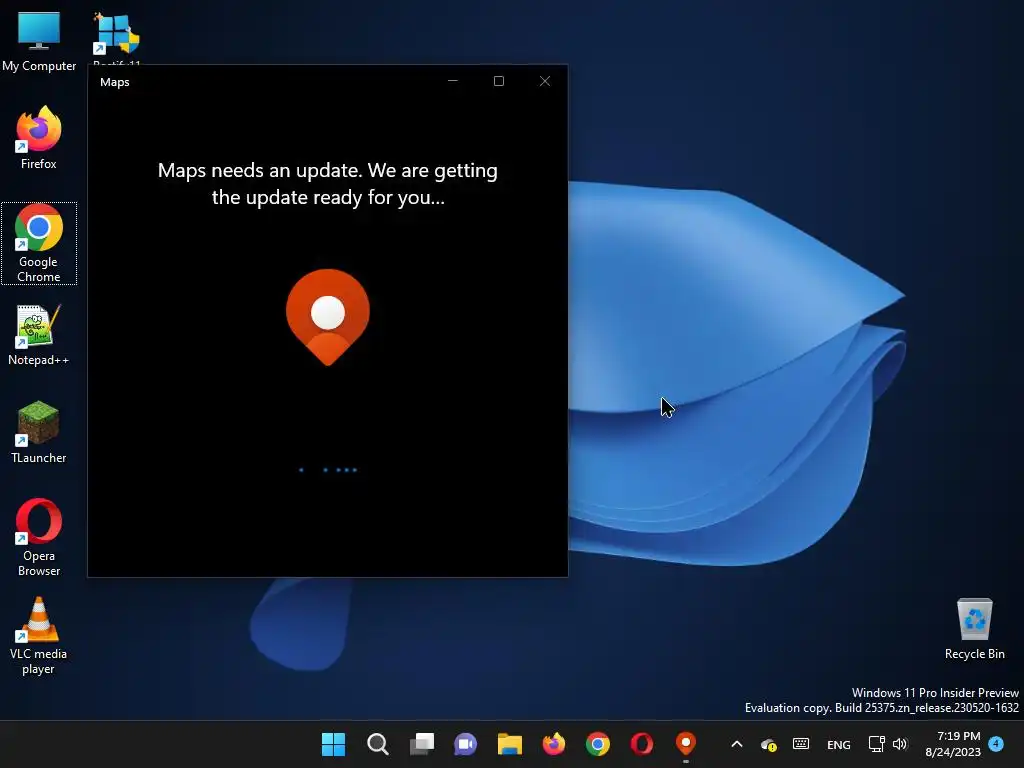This screenshot has height=768, width=1024.
Task: Open File Explorer from taskbar
Action: click(509, 744)
